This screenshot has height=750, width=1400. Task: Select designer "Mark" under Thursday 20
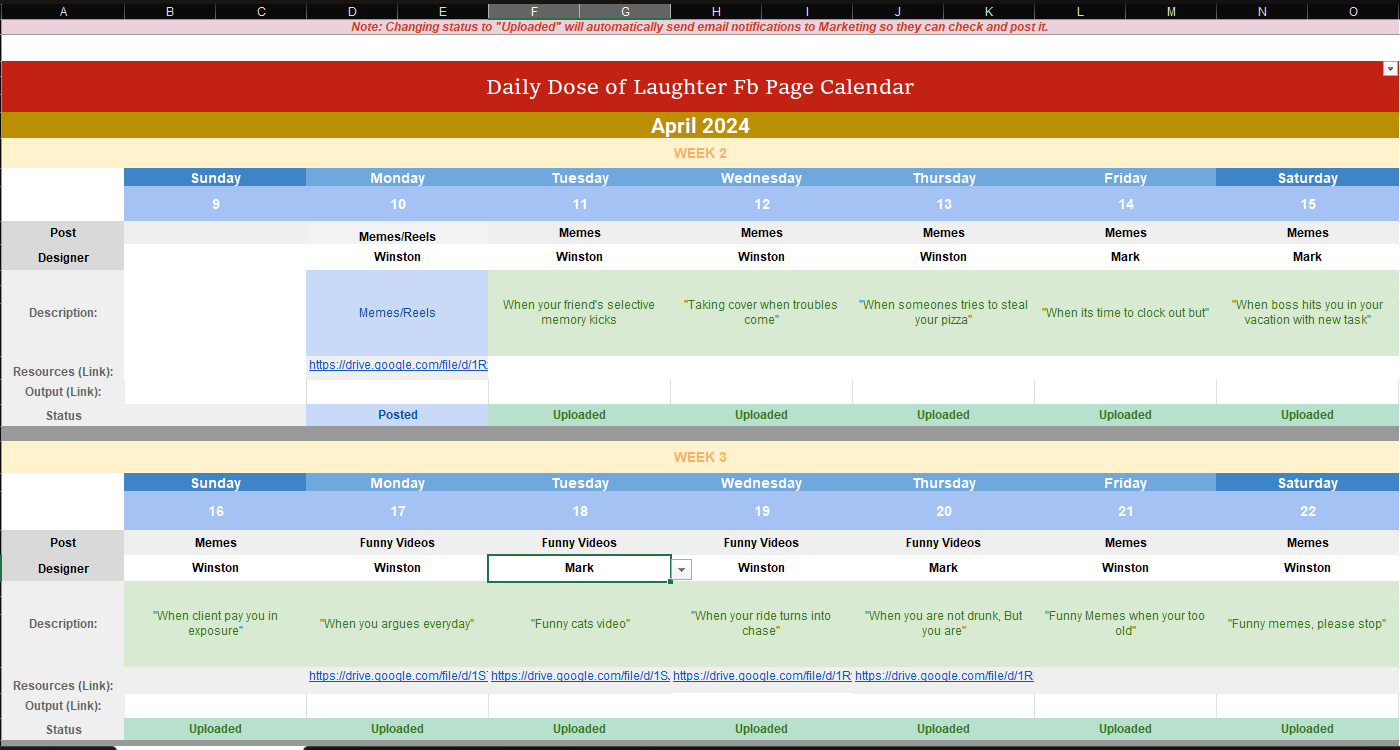coord(944,568)
